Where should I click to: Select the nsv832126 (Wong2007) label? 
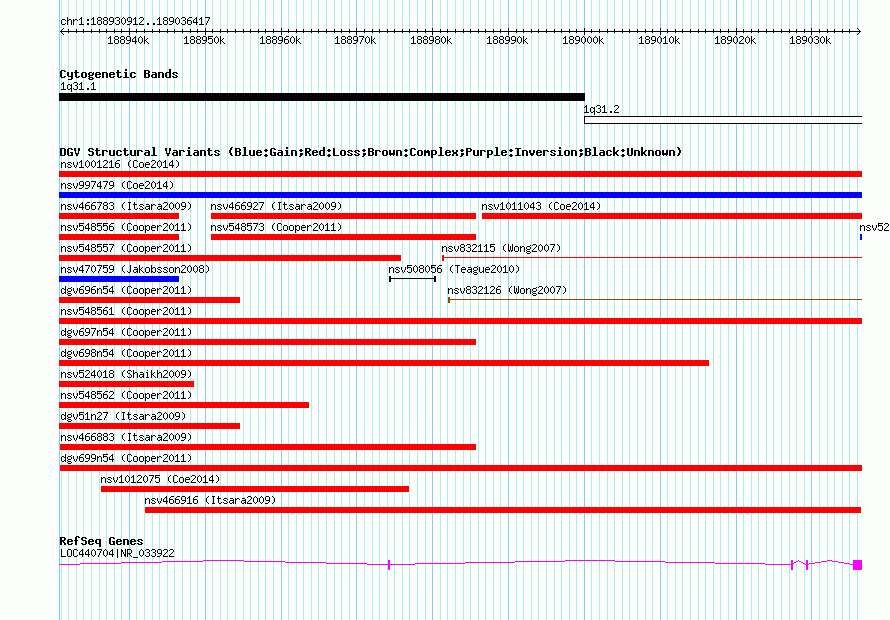pos(507,290)
